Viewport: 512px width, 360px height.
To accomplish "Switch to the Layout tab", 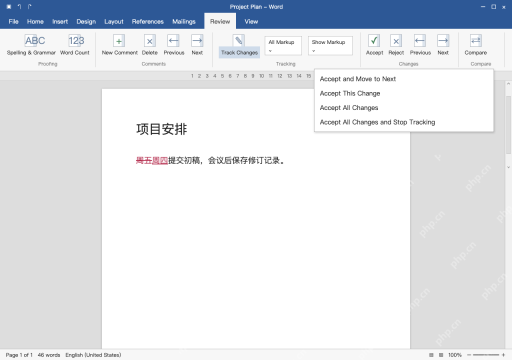I will pos(114,22).
